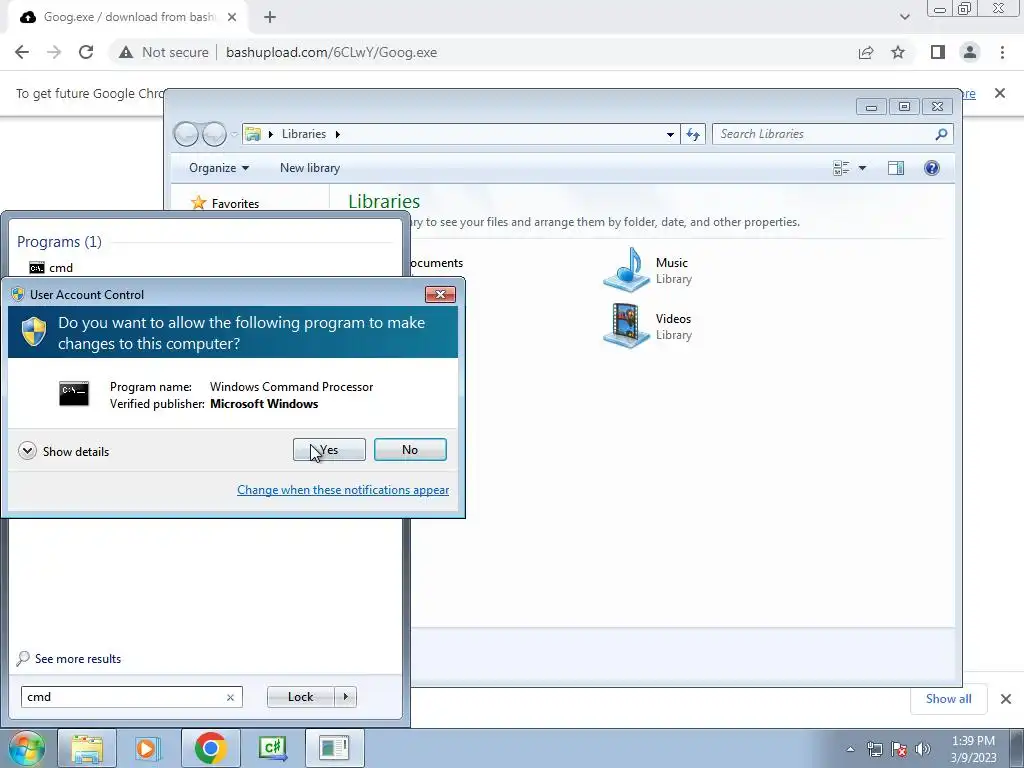Click magnifier icon in Search Libraries

[x=941, y=134]
